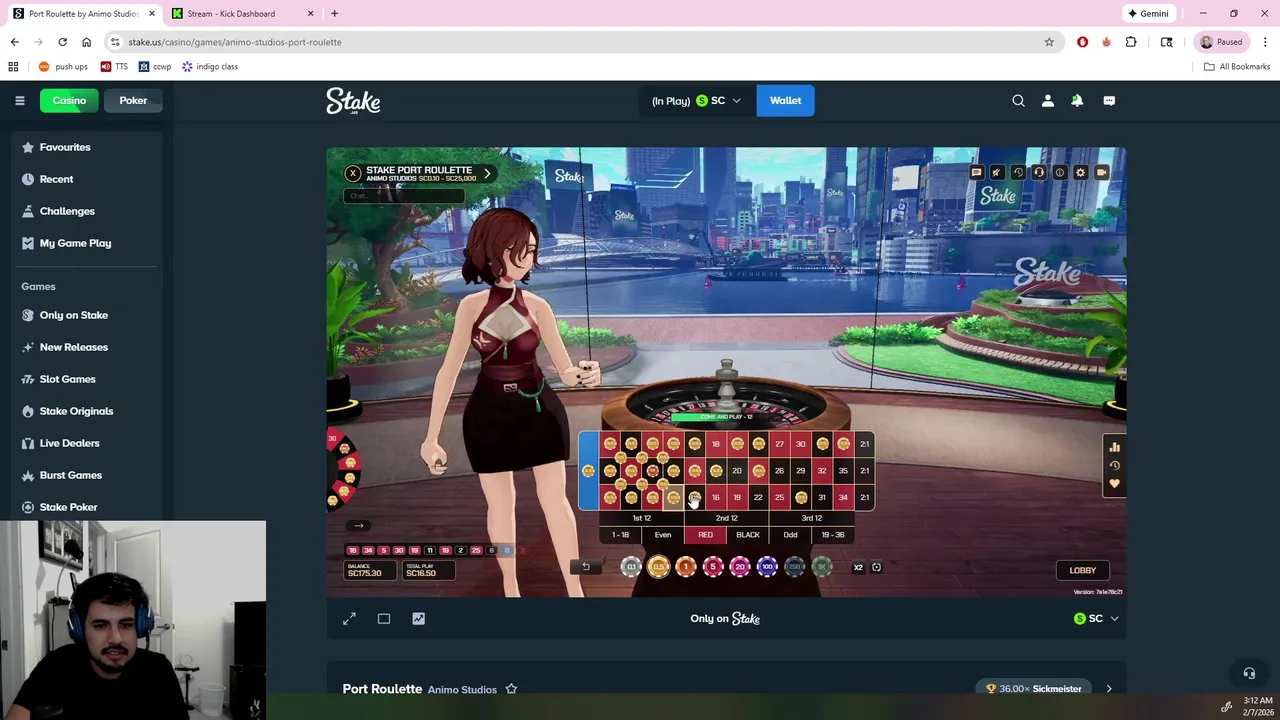This screenshot has height=720, width=1280.
Task: Undo the last bet with arrow button
Action: 586,567
